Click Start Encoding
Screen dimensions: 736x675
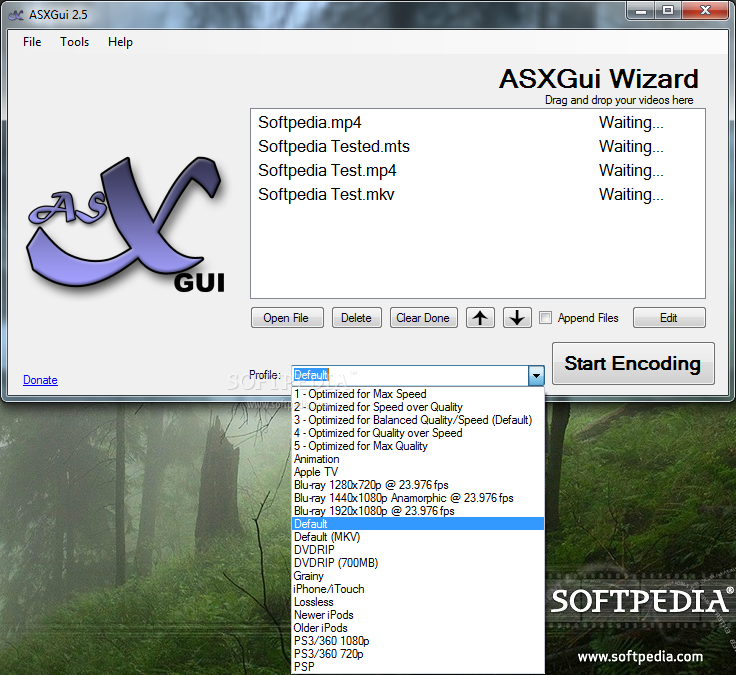[x=633, y=363]
